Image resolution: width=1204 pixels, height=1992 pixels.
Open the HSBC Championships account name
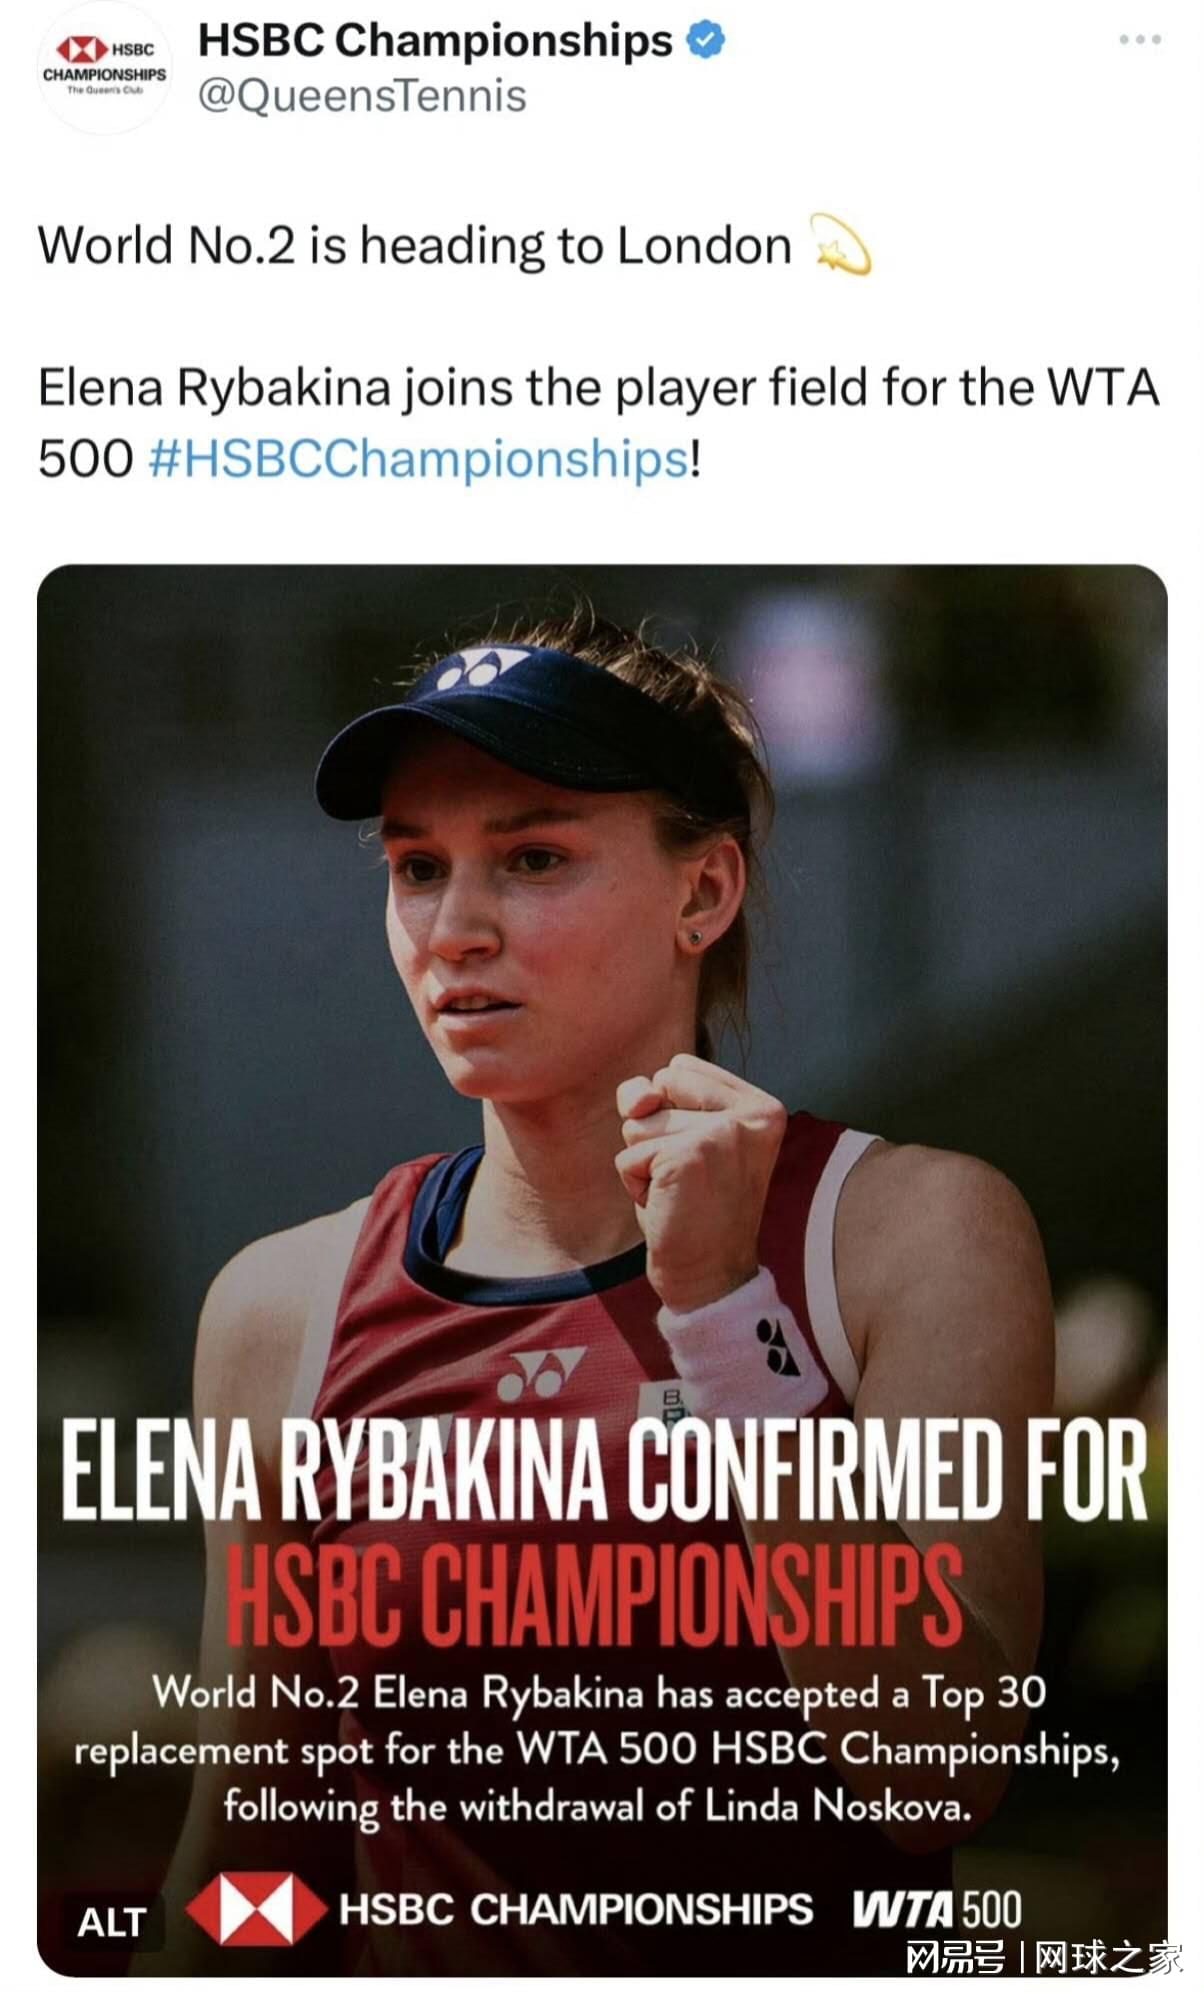(435, 40)
